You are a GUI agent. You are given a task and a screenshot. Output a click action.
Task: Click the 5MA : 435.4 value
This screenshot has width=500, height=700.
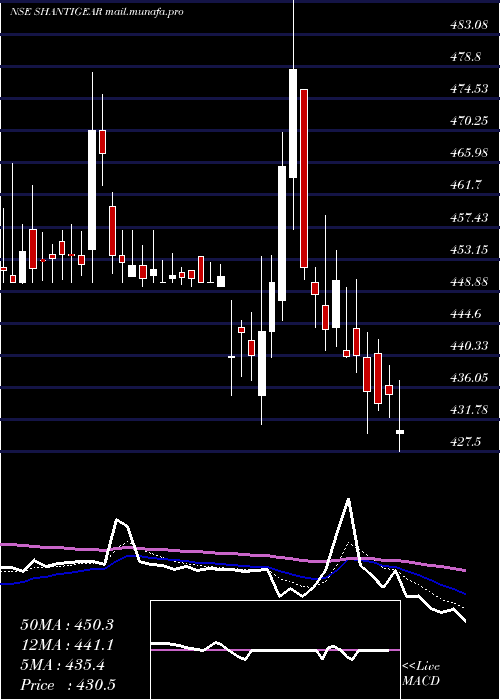pyautogui.click(x=62, y=665)
